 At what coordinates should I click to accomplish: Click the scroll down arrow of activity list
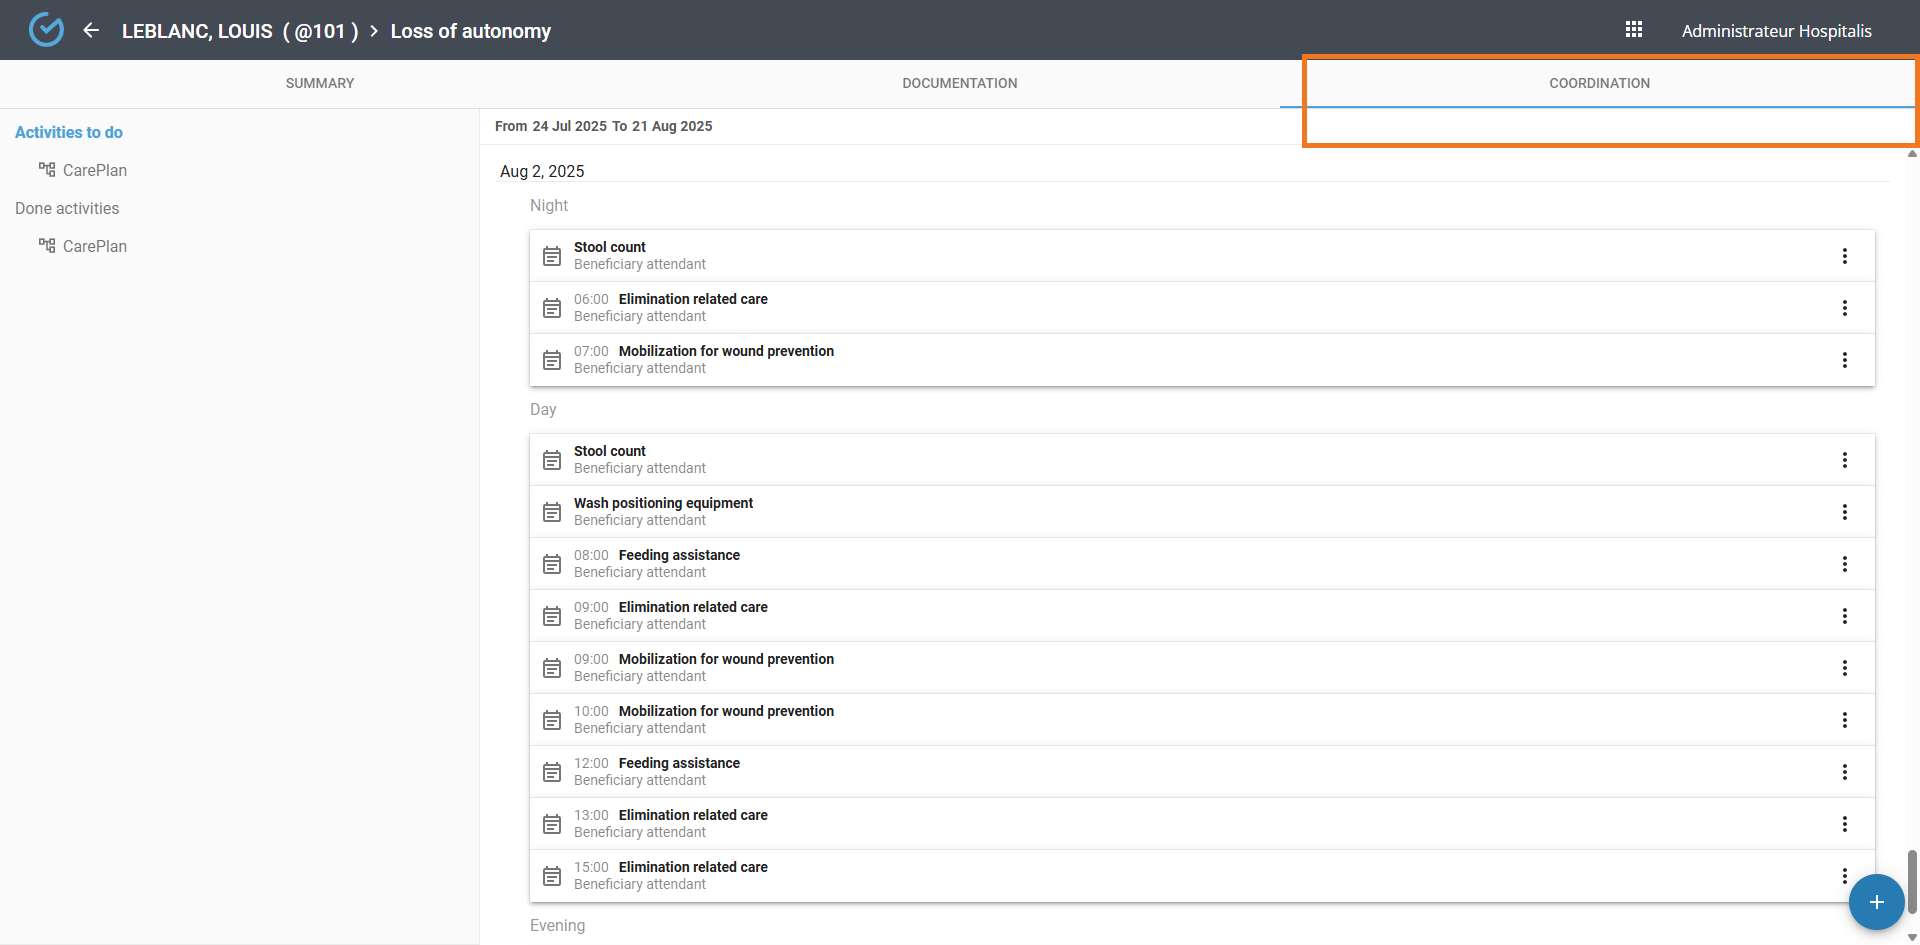click(x=1912, y=937)
